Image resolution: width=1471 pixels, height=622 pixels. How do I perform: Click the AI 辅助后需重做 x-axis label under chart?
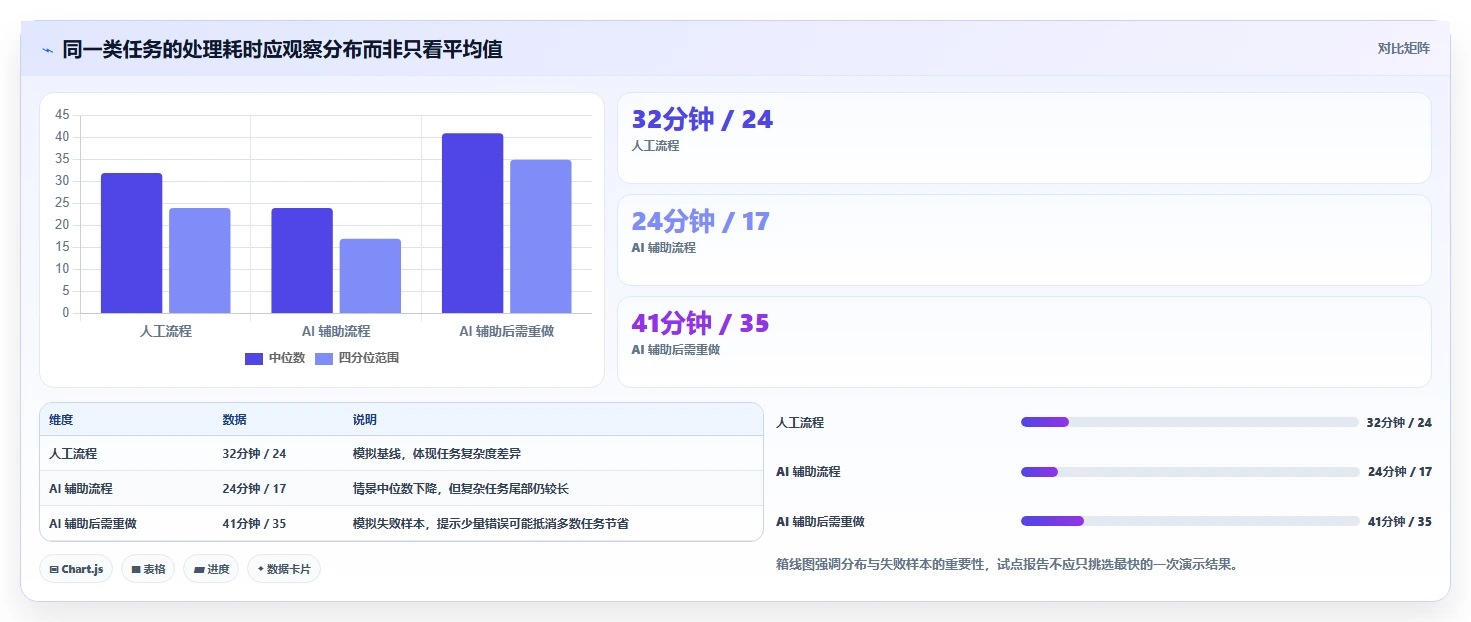506,331
